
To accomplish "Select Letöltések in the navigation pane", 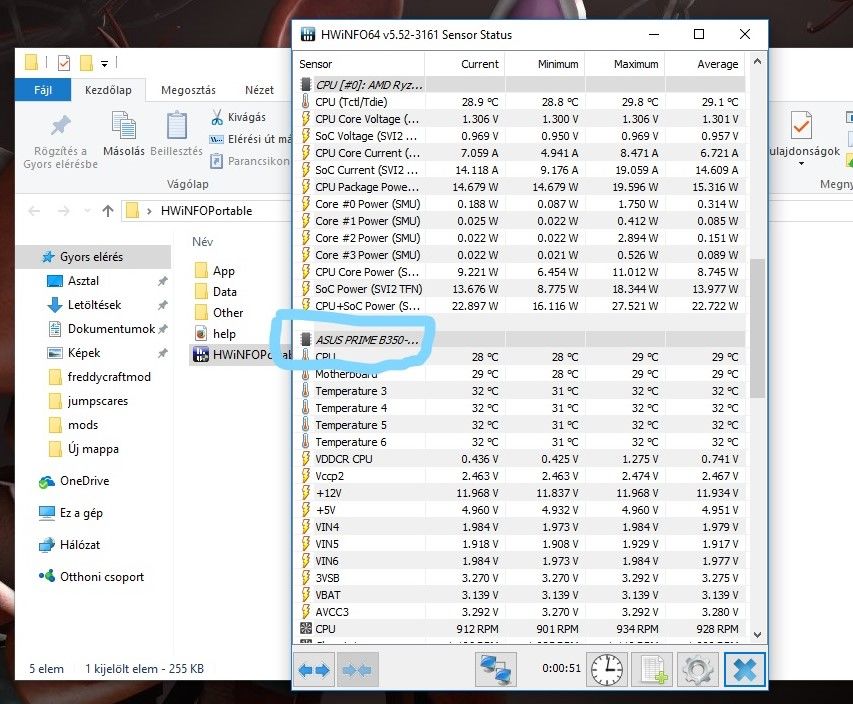I will (94, 305).
